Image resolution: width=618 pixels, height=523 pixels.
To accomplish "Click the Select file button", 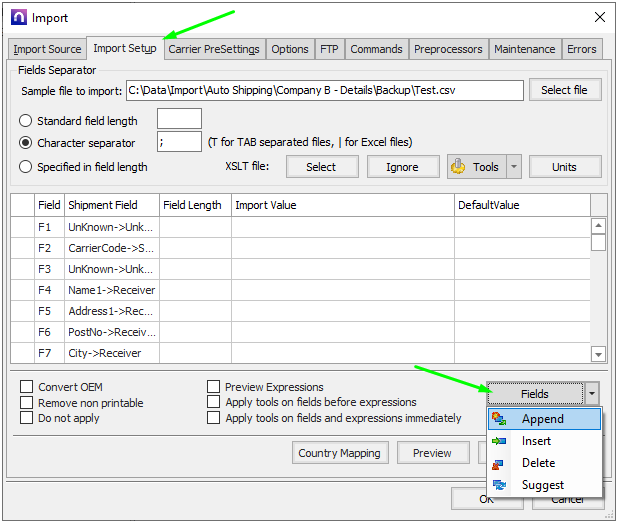I will point(564,90).
